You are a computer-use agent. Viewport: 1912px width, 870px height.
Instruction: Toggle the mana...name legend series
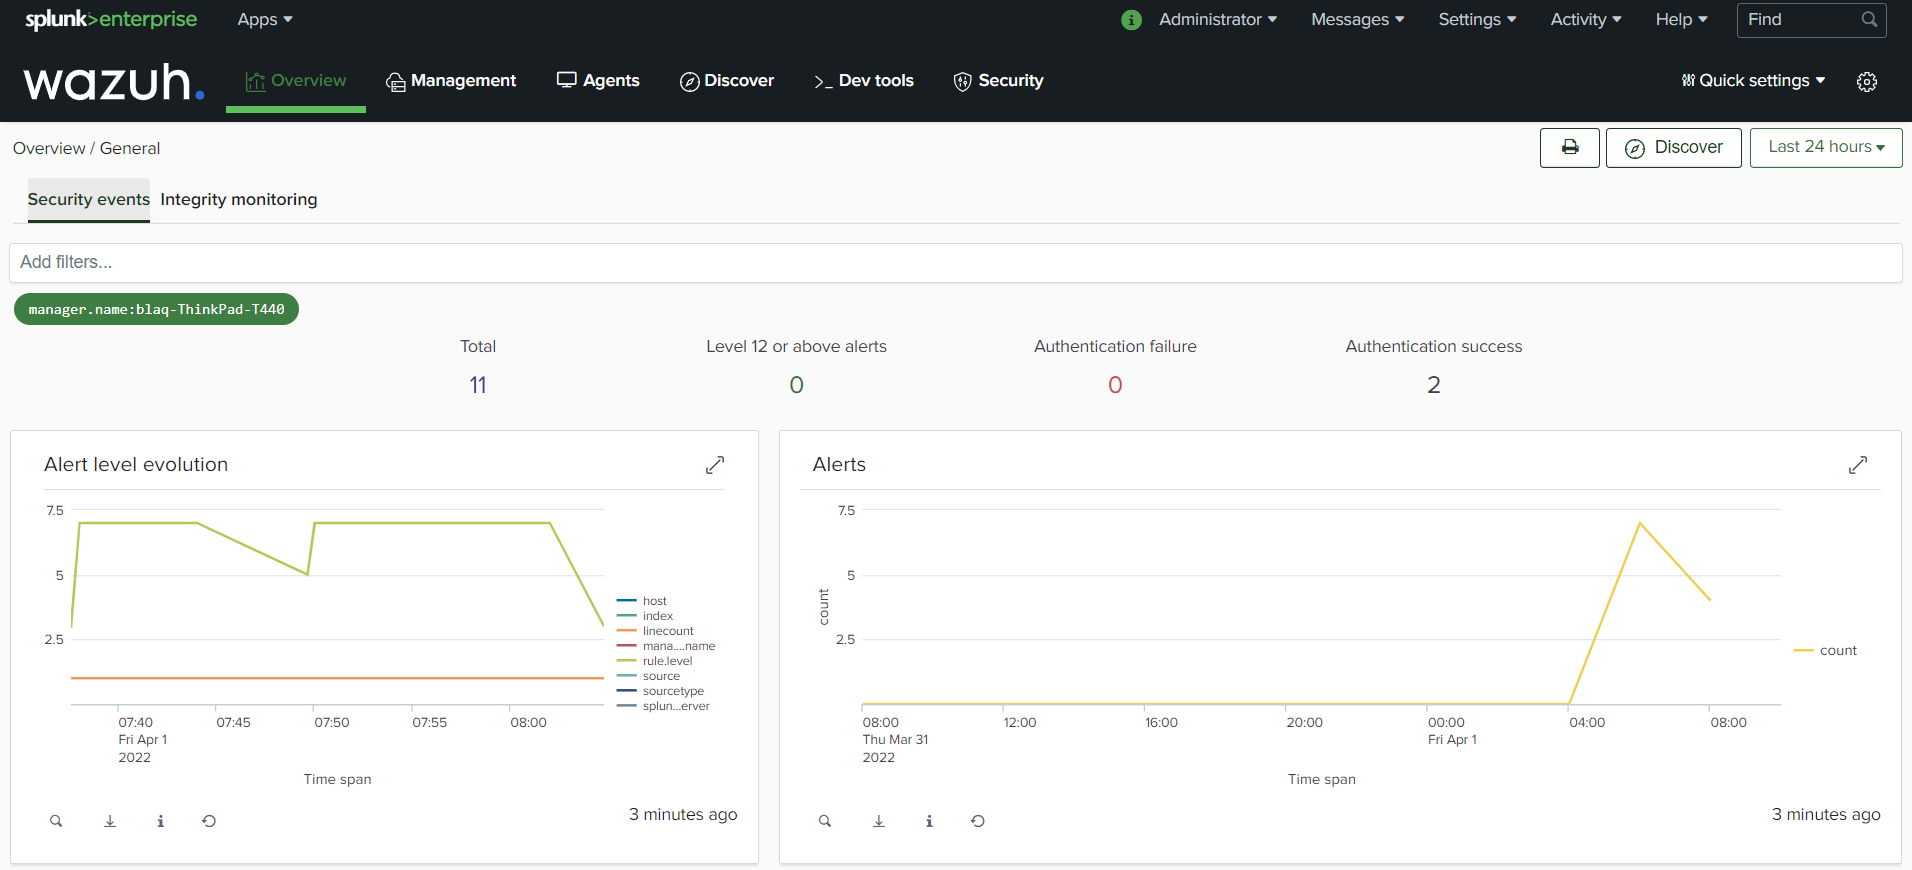666,646
